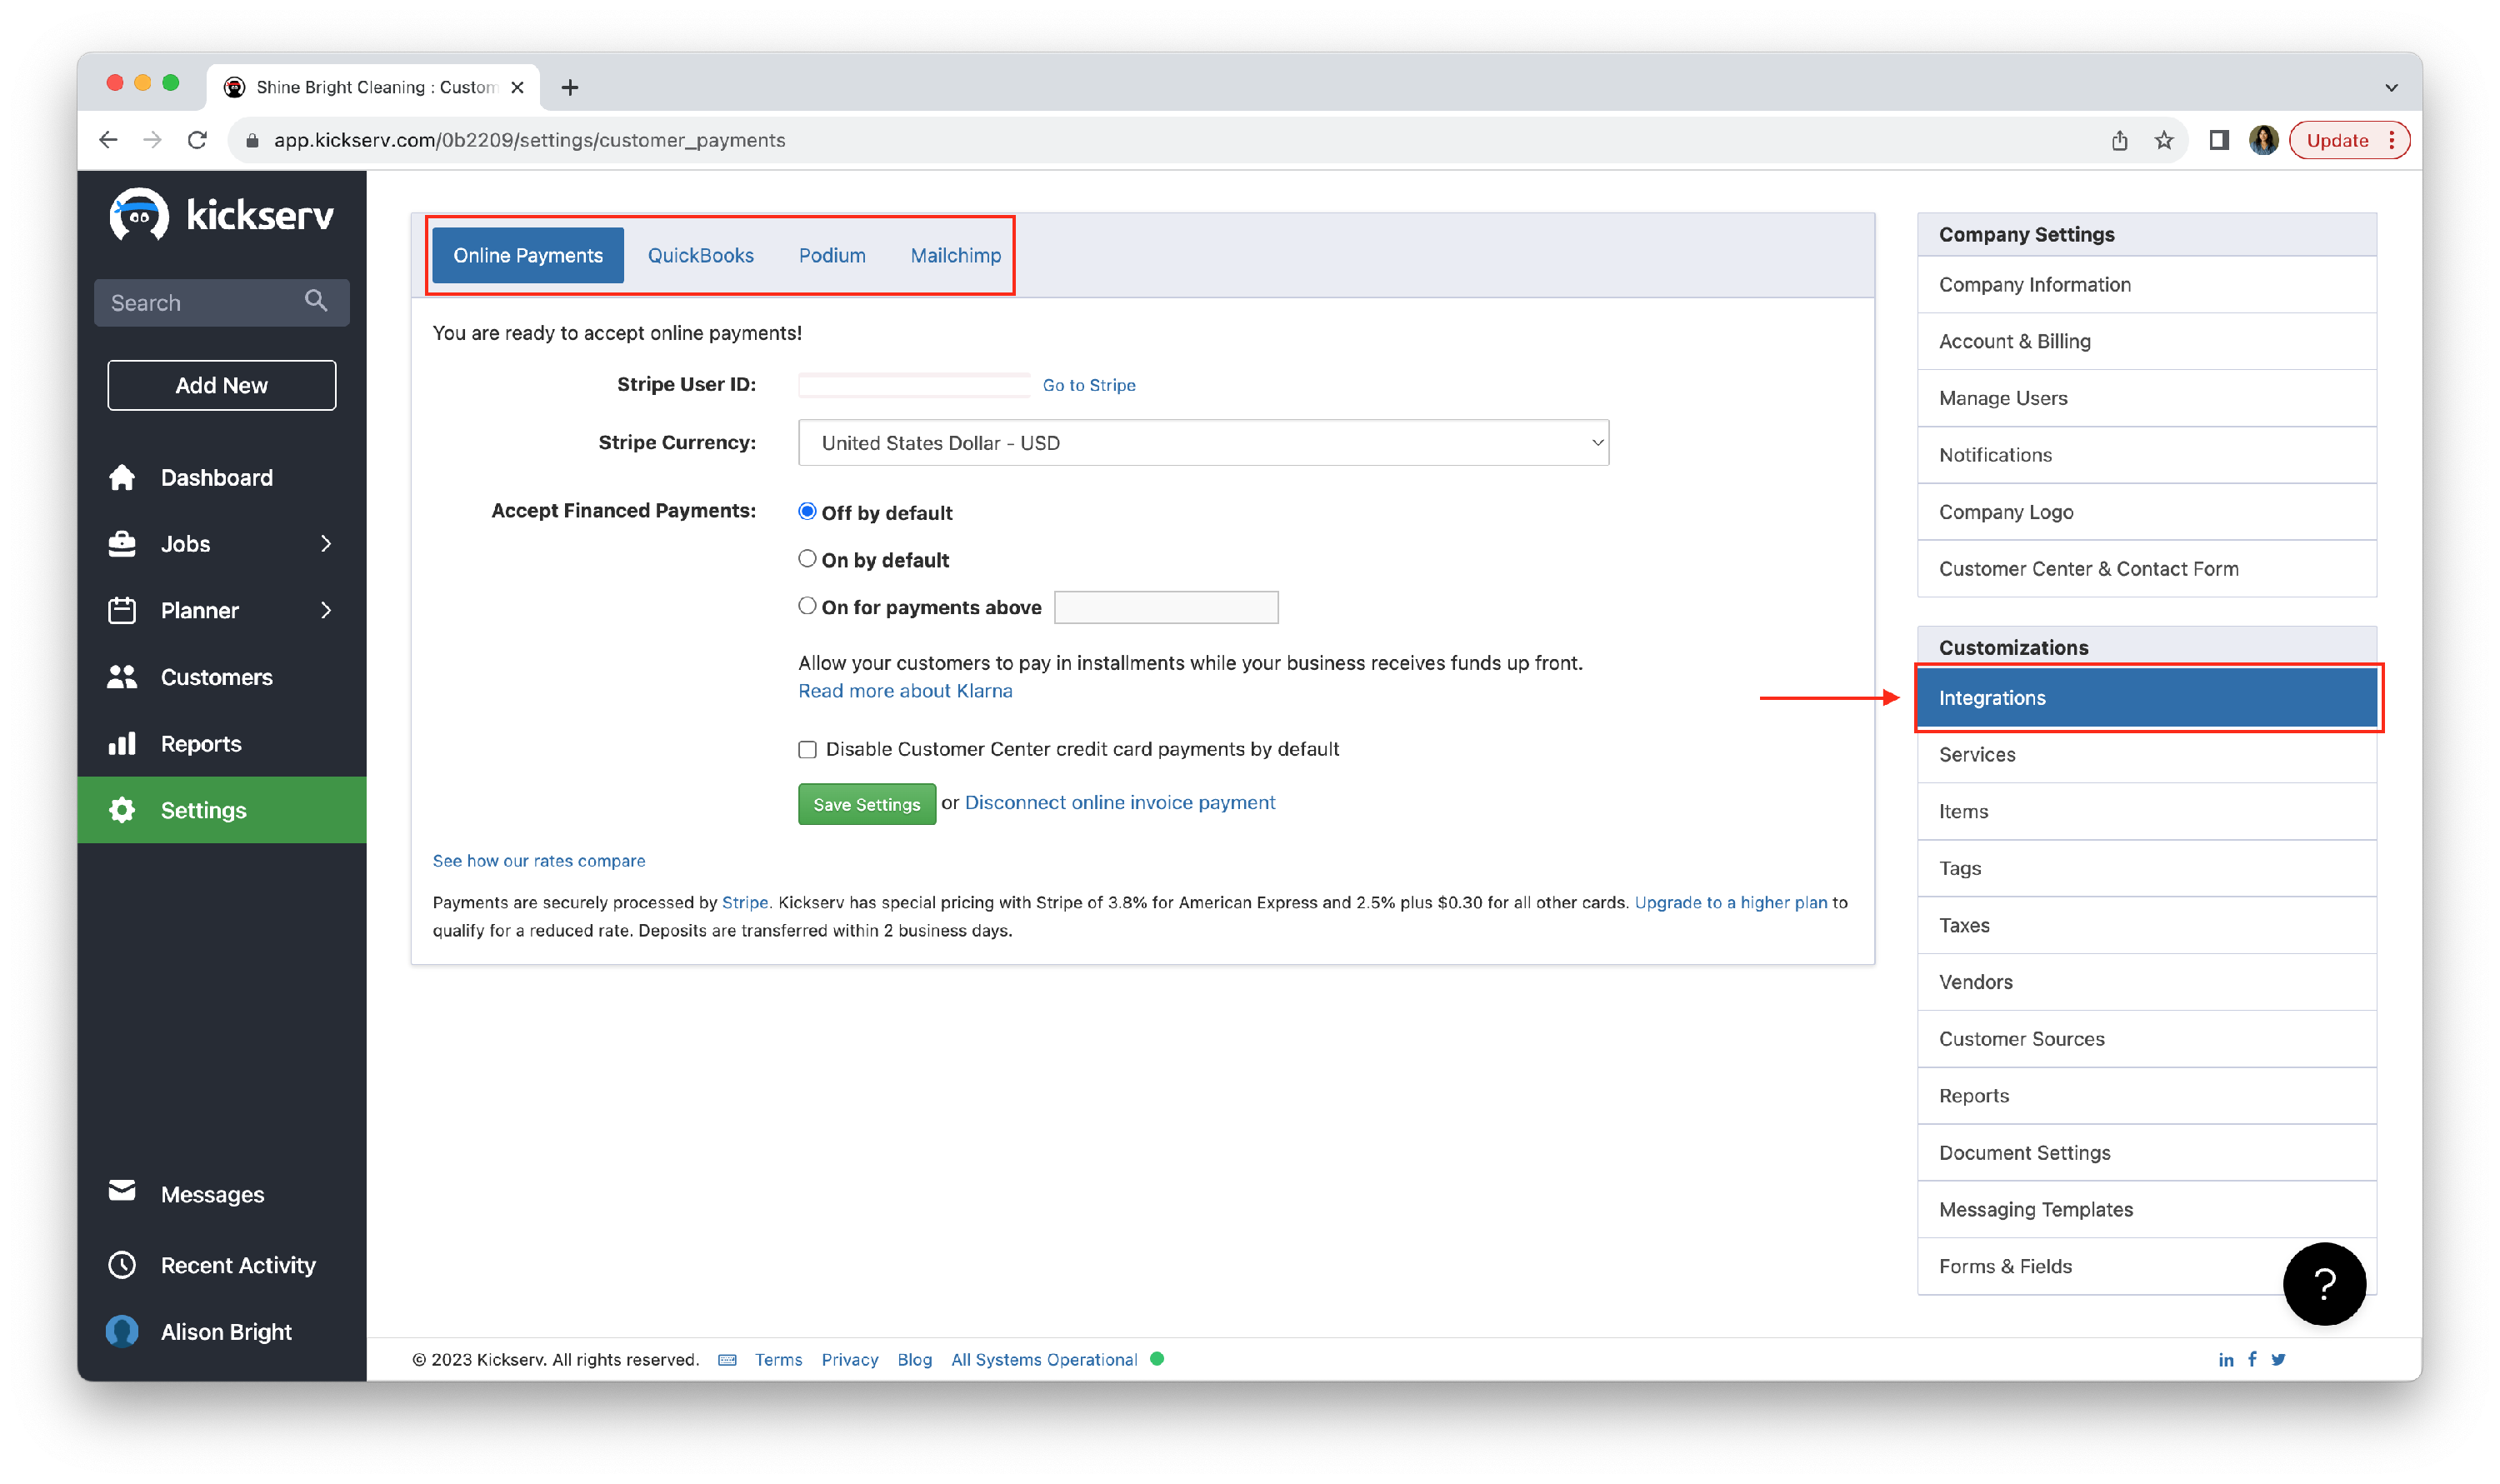The width and height of the screenshot is (2500, 1484).
Task: Click the search magnifier icon in sidebar
Action: click(316, 301)
